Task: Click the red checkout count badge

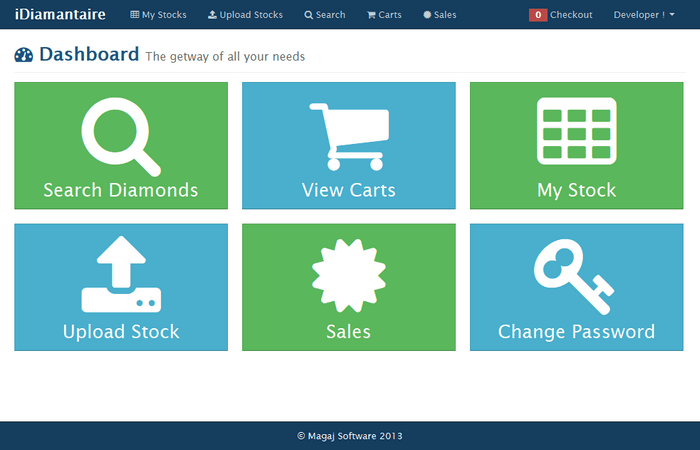Action: click(538, 15)
